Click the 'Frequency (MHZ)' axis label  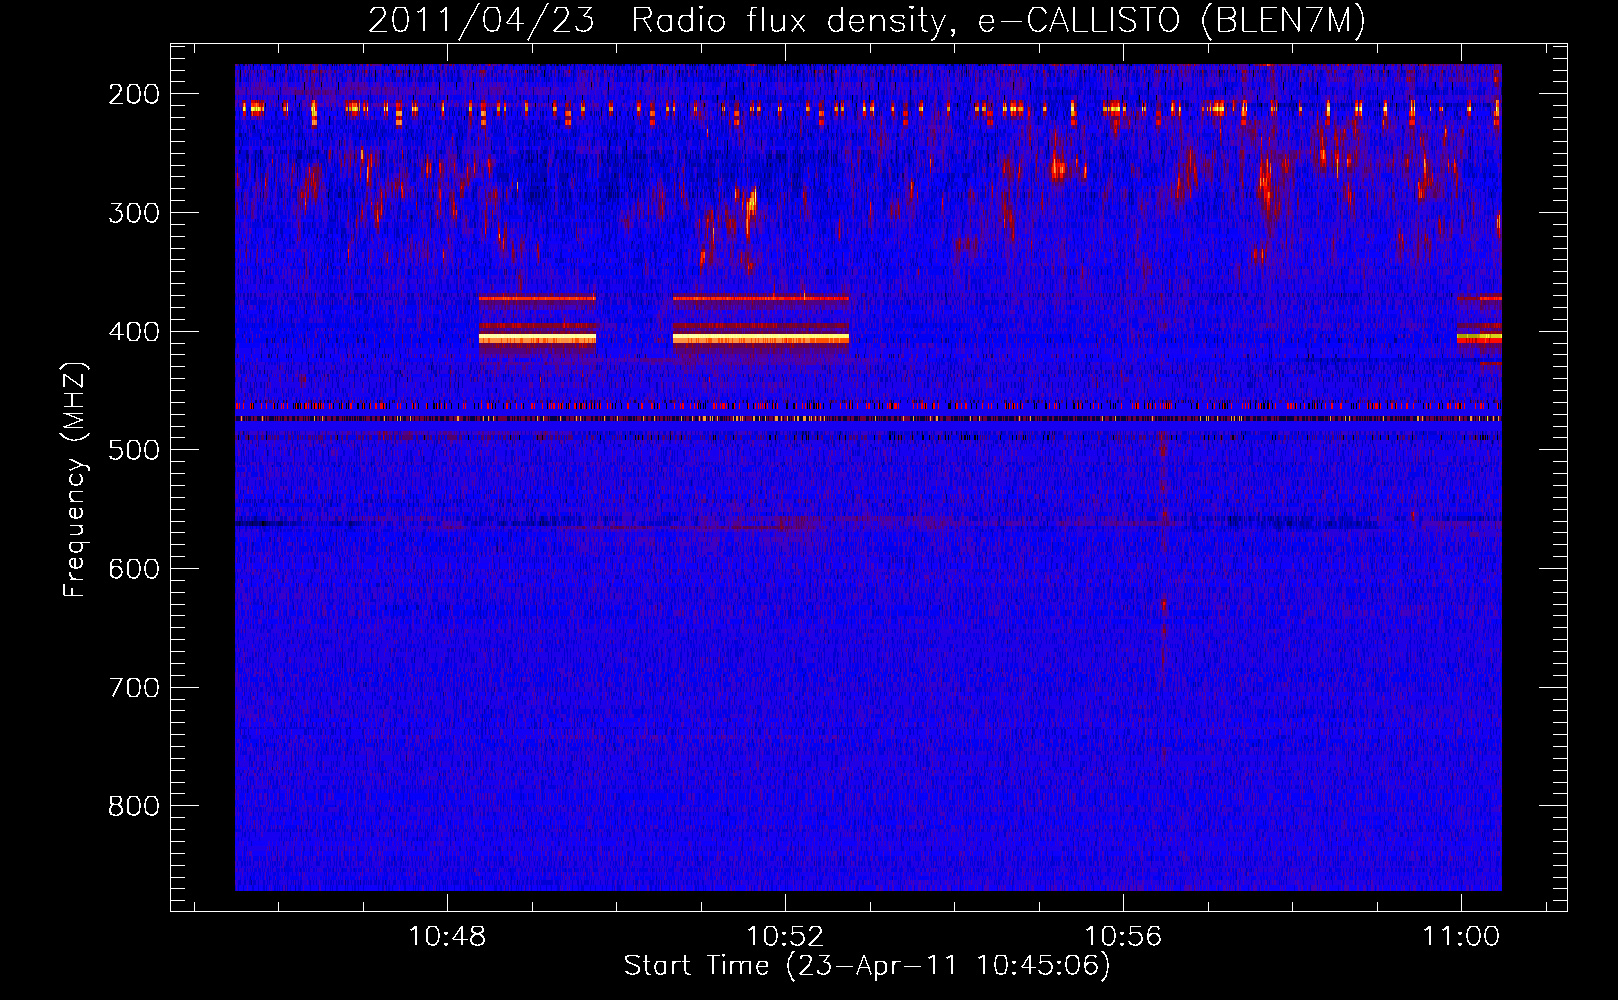tap(75, 480)
